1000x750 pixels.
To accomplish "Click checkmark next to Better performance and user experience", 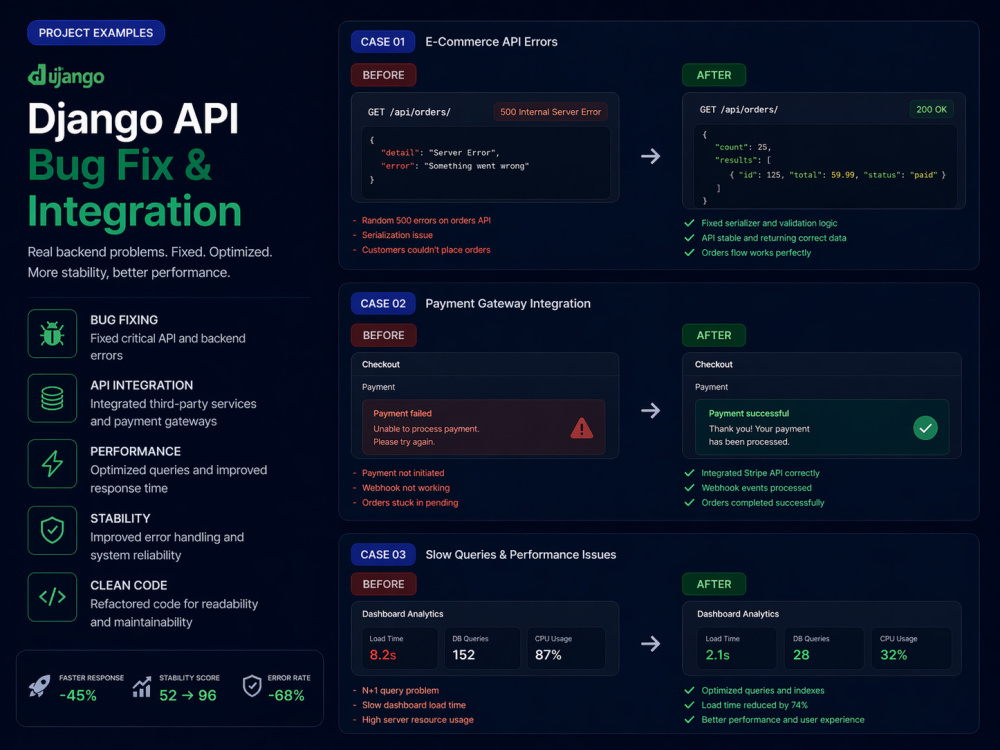I will click(689, 720).
